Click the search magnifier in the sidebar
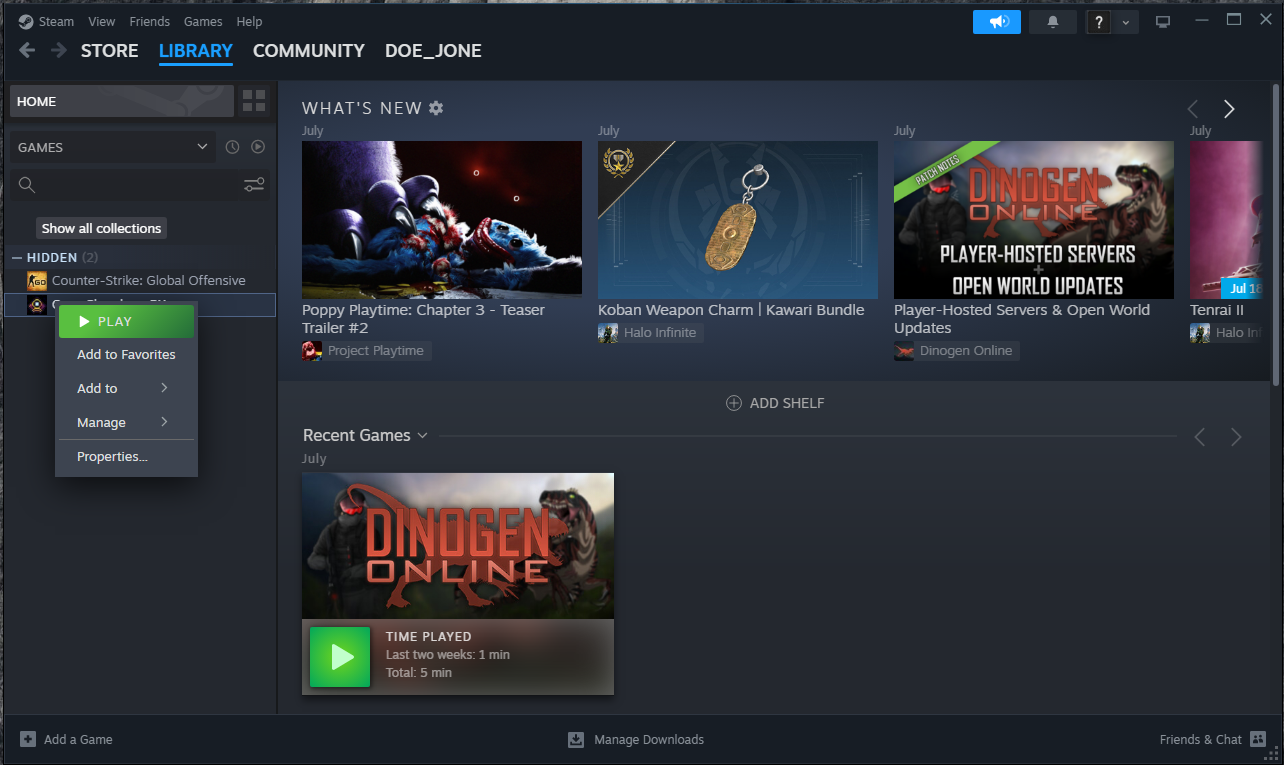This screenshot has height=765, width=1284. pyautogui.click(x=26, y=185)
